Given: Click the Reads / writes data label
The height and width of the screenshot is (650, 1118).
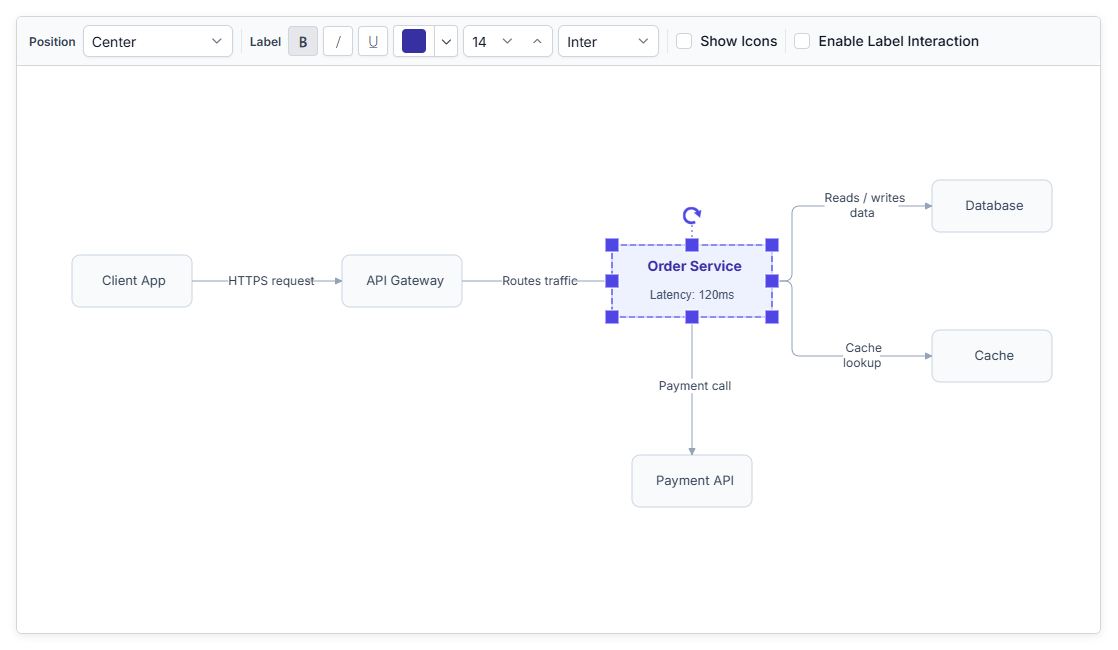Looking at the screenshot, I should pos(864,205).
